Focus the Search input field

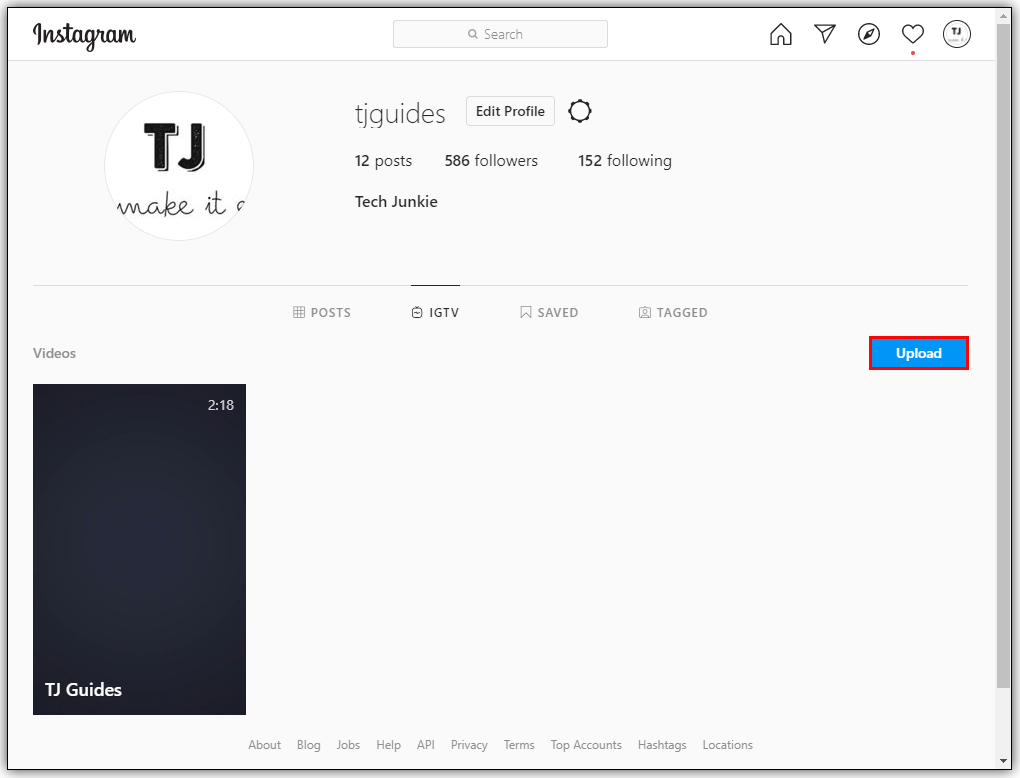(x=500, y=34)
